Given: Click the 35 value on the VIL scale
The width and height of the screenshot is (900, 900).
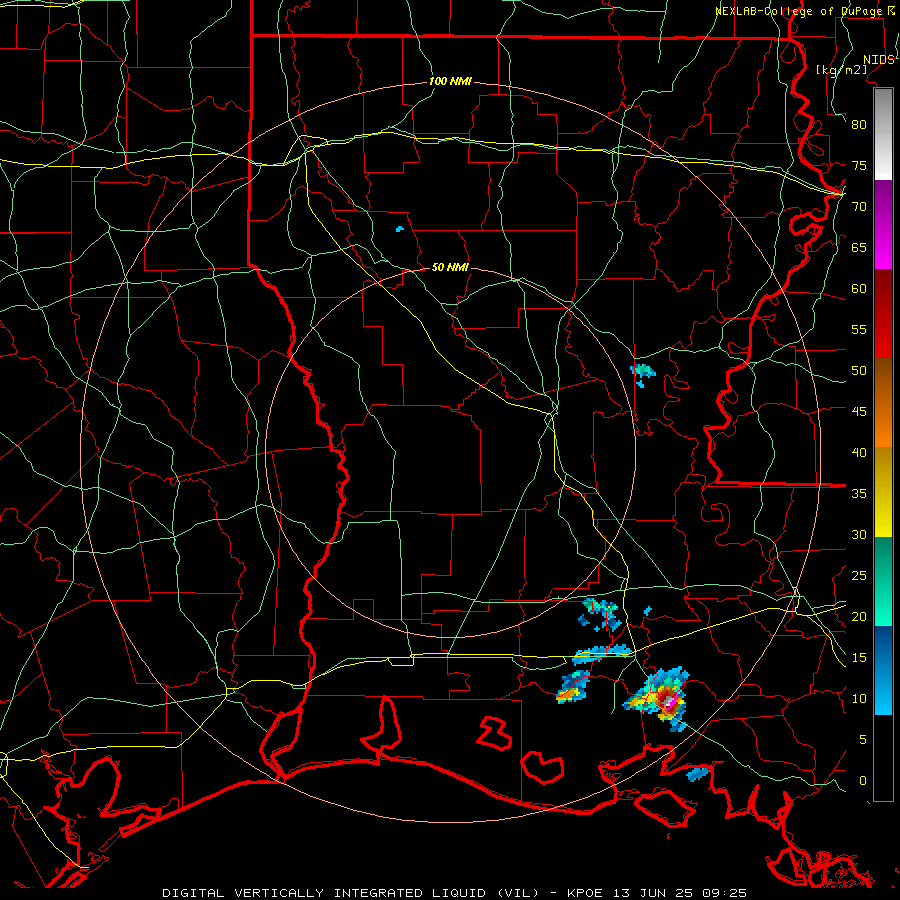Looking at the screenshot, I should pos(859,494).
